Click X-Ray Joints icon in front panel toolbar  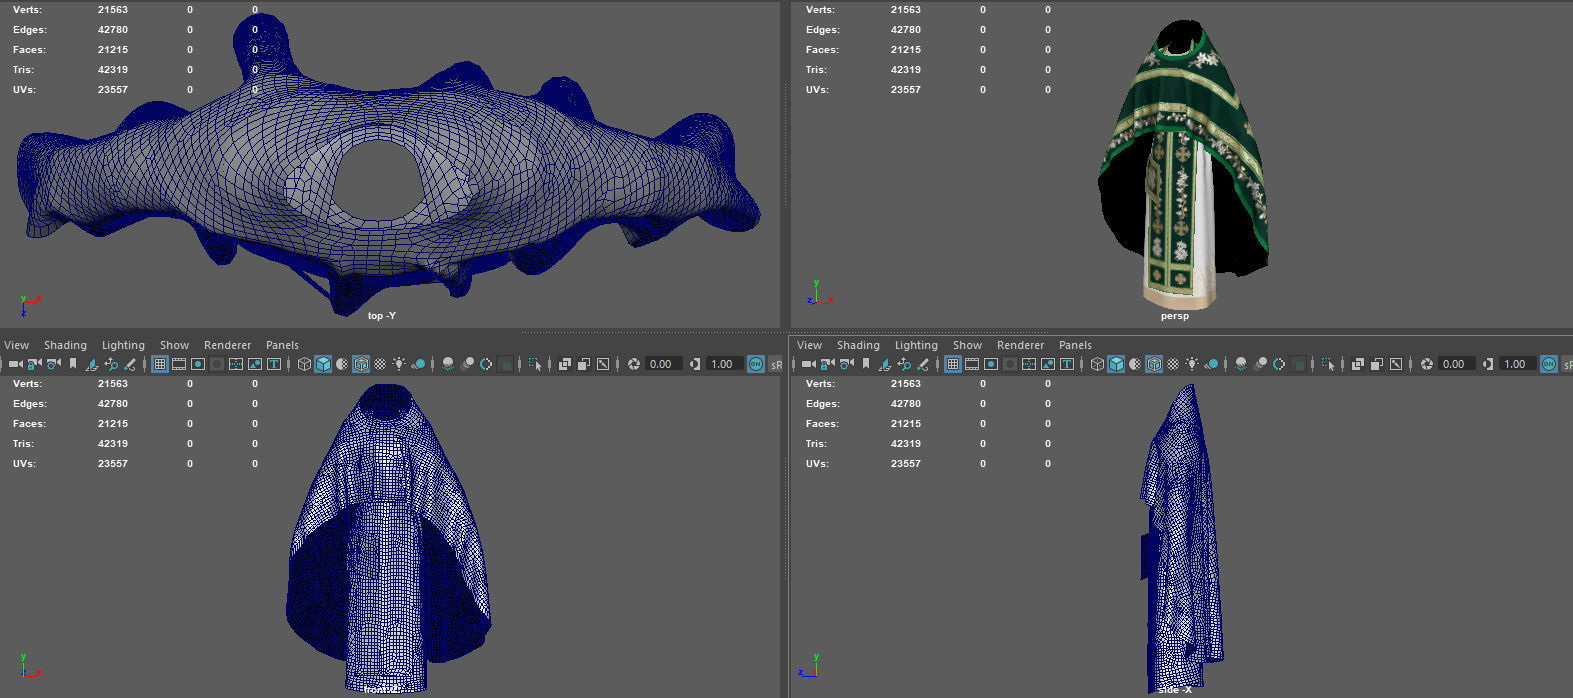pyautogui.click(x=603, y=364)
